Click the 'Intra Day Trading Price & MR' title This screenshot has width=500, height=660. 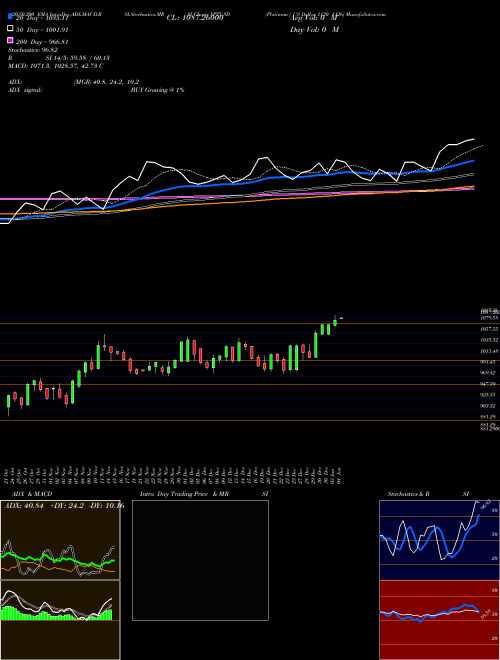[x=184, y=494]
